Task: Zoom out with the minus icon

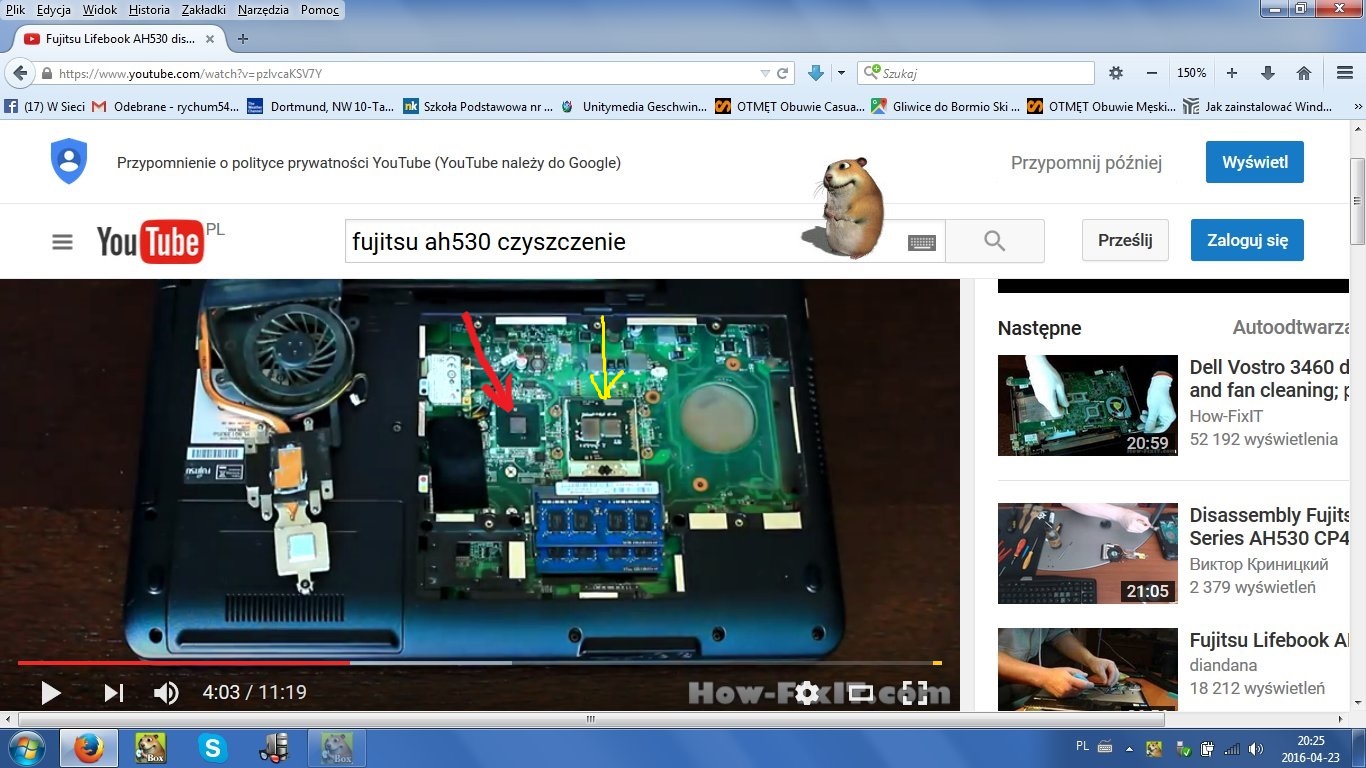Action: point(1152,73)
